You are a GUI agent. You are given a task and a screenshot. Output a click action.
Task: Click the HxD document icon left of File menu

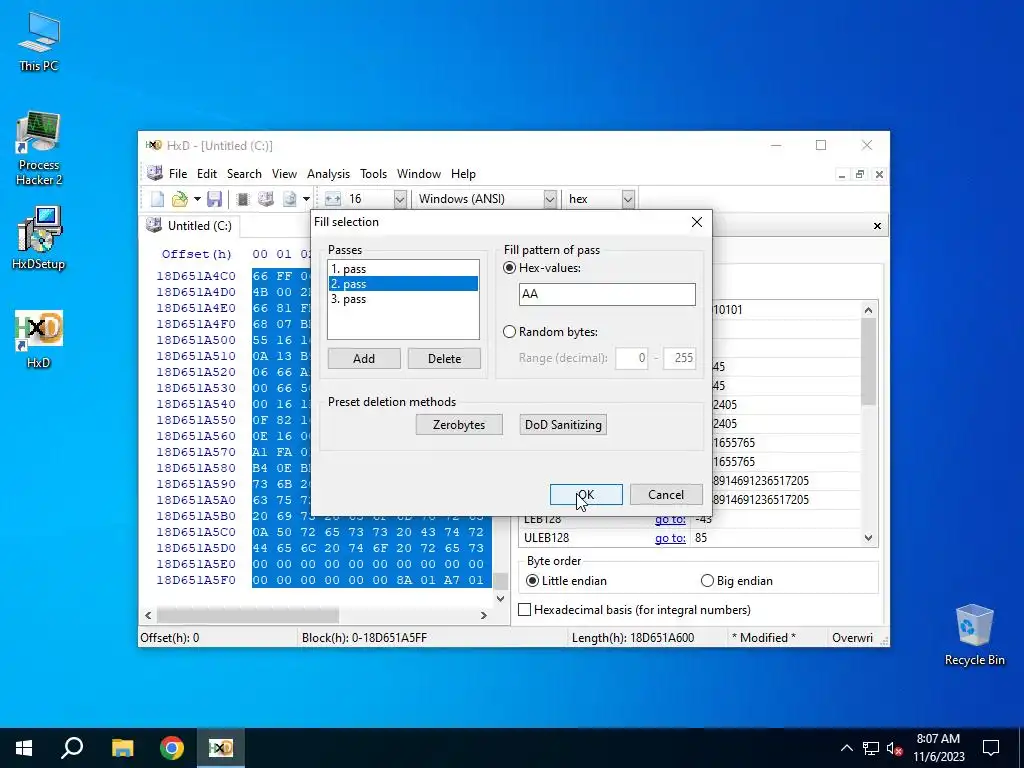click(155, 173)
